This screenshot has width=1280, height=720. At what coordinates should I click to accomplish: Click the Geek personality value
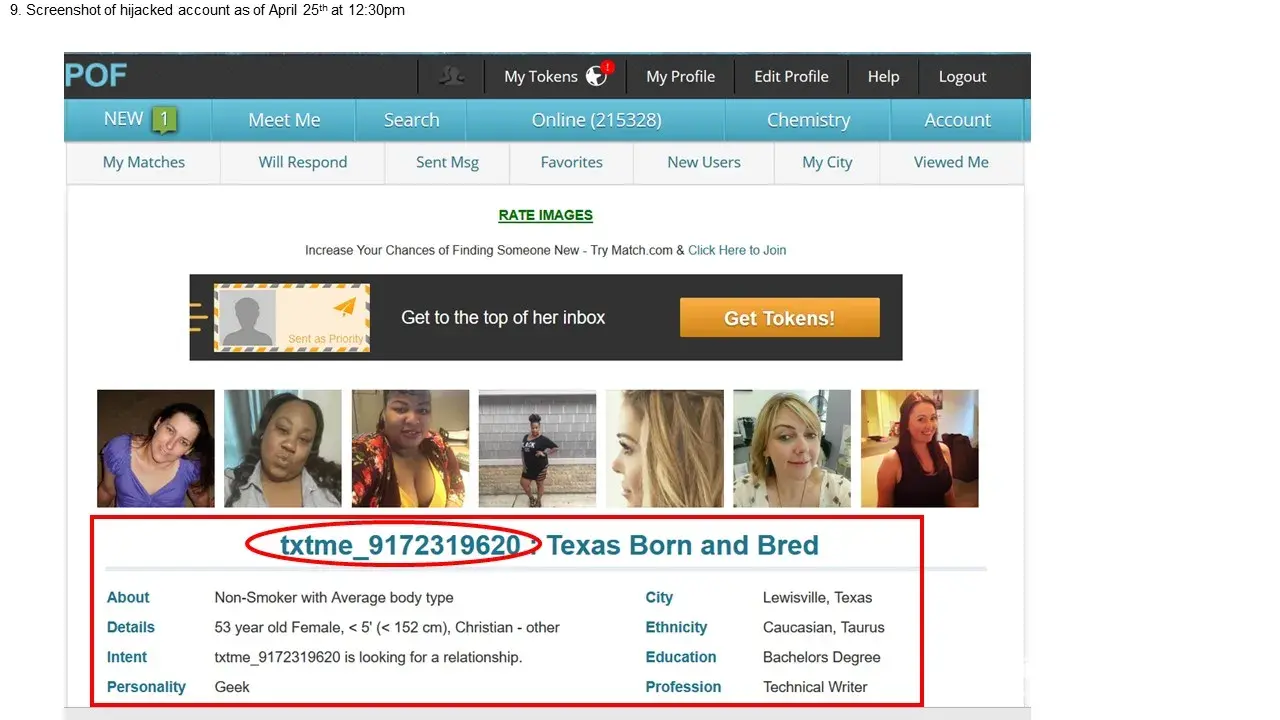click(232, 687)
